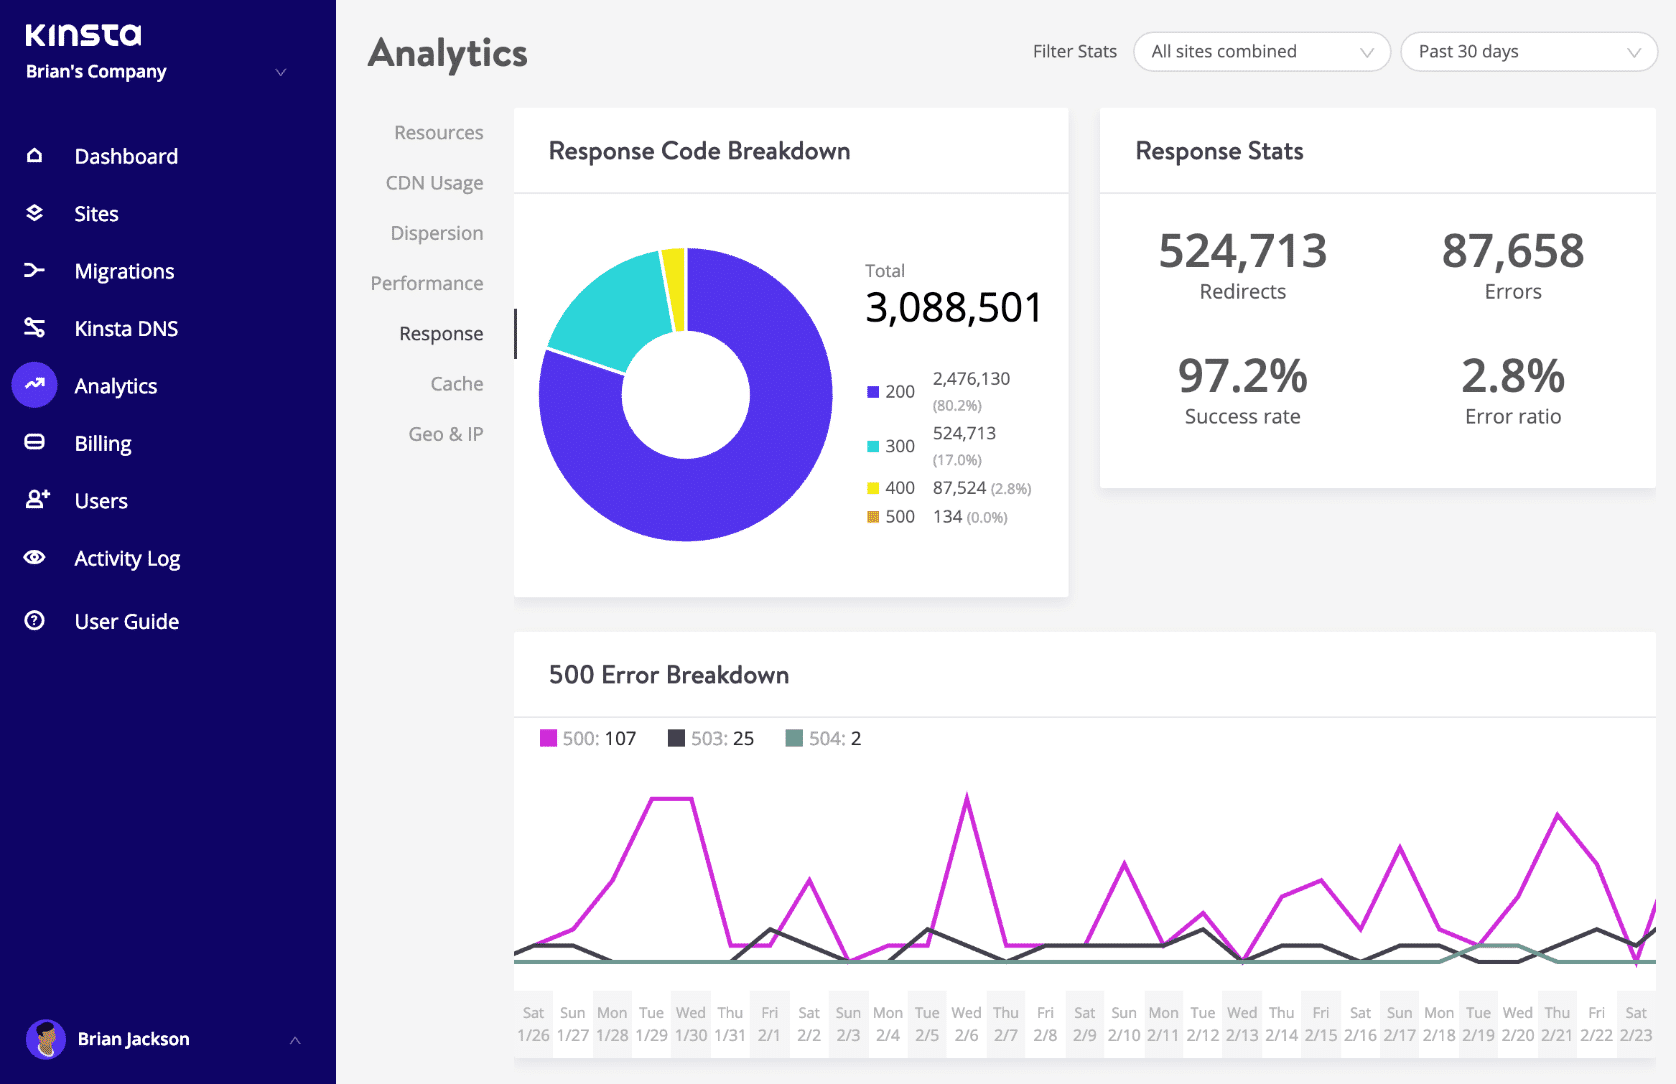The image size is (1676, 1084).
Task: Click the Users icon
Action: [x=34, y=500]
